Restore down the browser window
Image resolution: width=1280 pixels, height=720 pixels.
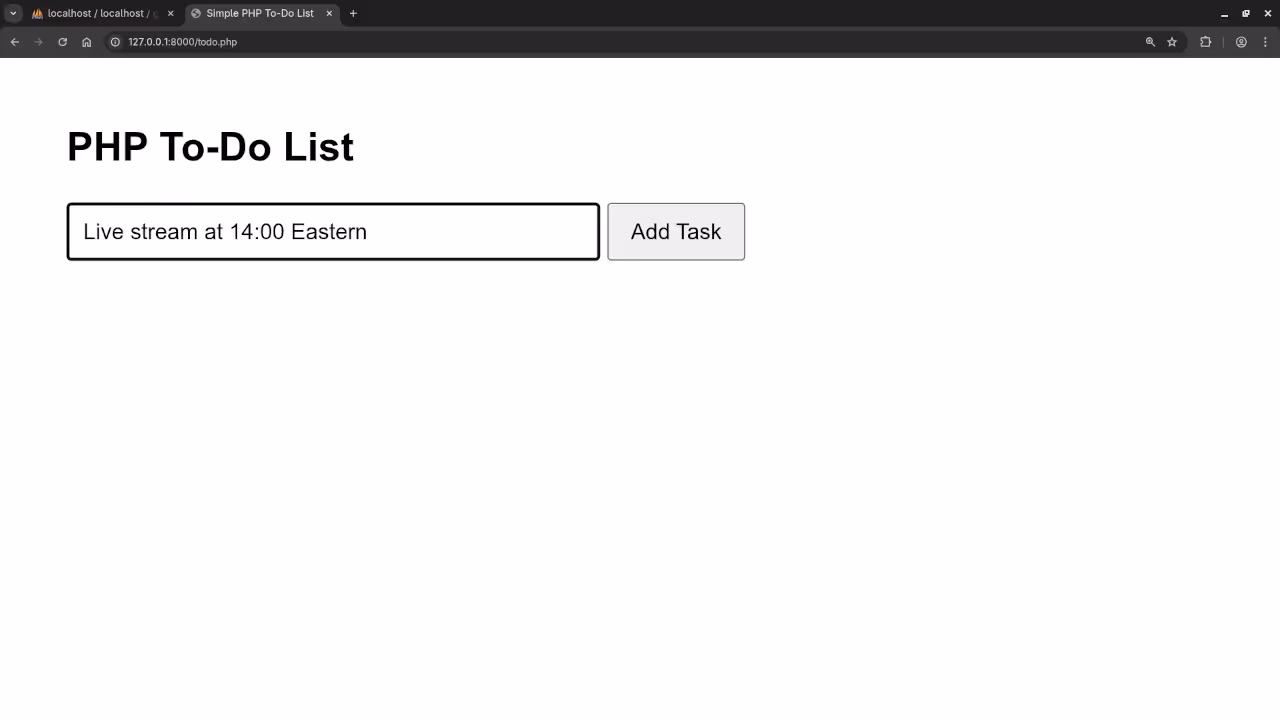pyautogui.click(x=1246, y=13)
